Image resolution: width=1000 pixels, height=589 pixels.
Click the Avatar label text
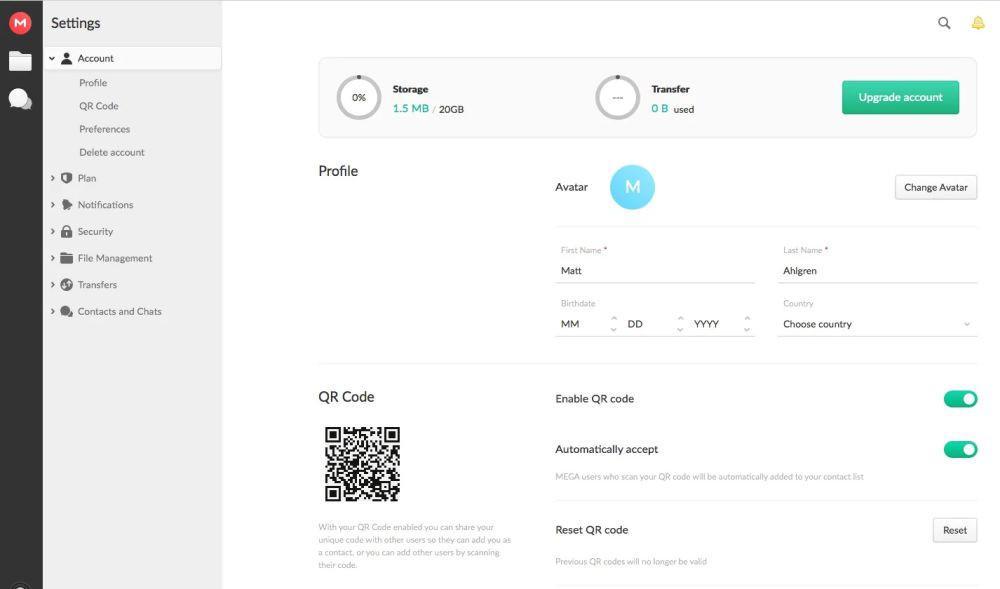pyautogui.click(x=571, y=187)
